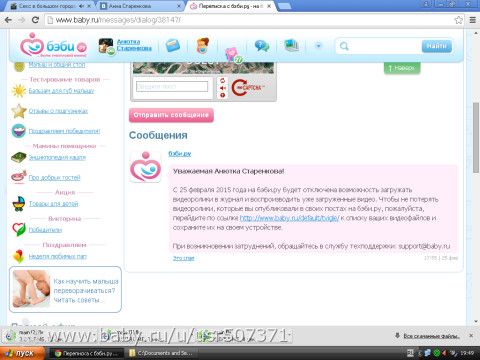480x360 pixels.
Task: Click the Мамы и общий стол link
Action: 57,64
